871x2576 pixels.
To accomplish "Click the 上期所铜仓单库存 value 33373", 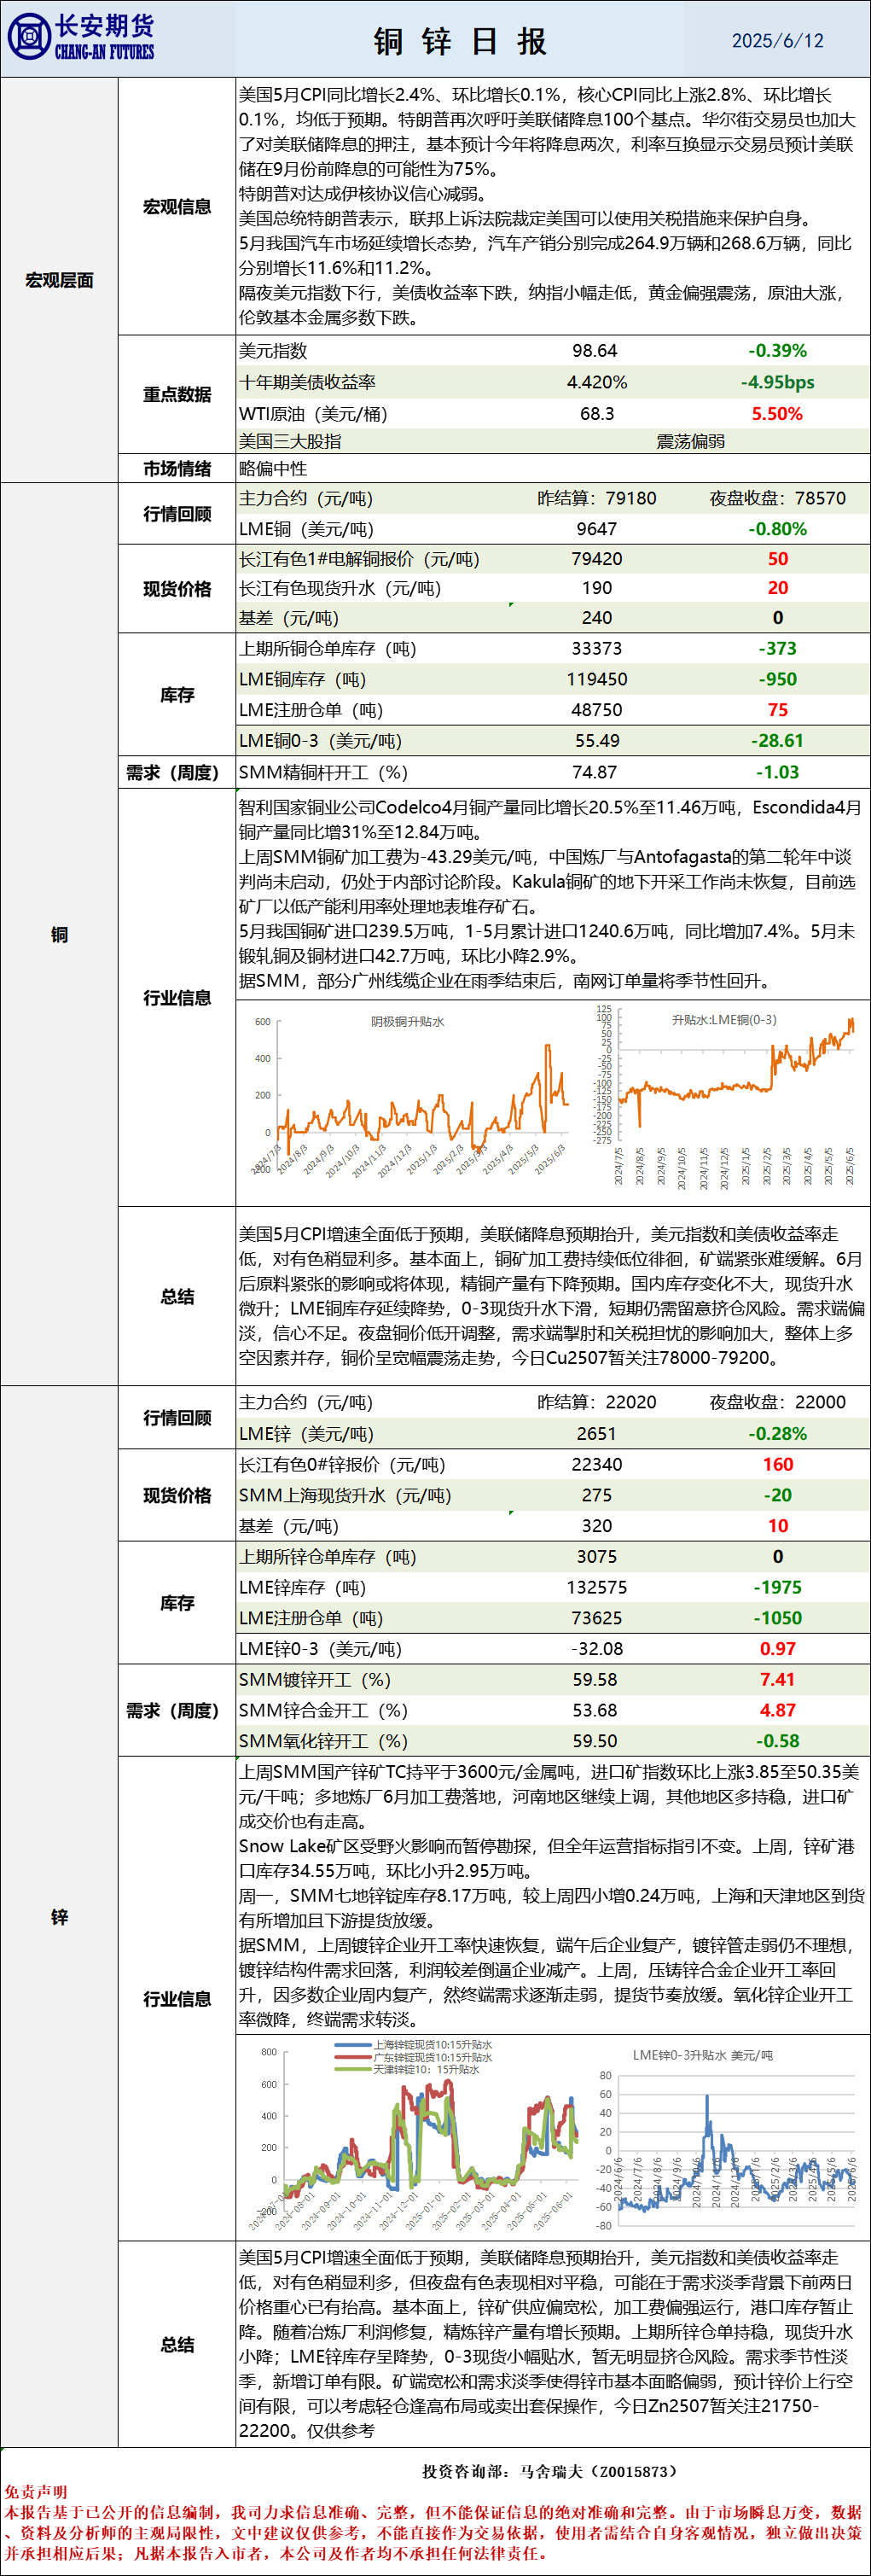I will [x=597, y=649].
